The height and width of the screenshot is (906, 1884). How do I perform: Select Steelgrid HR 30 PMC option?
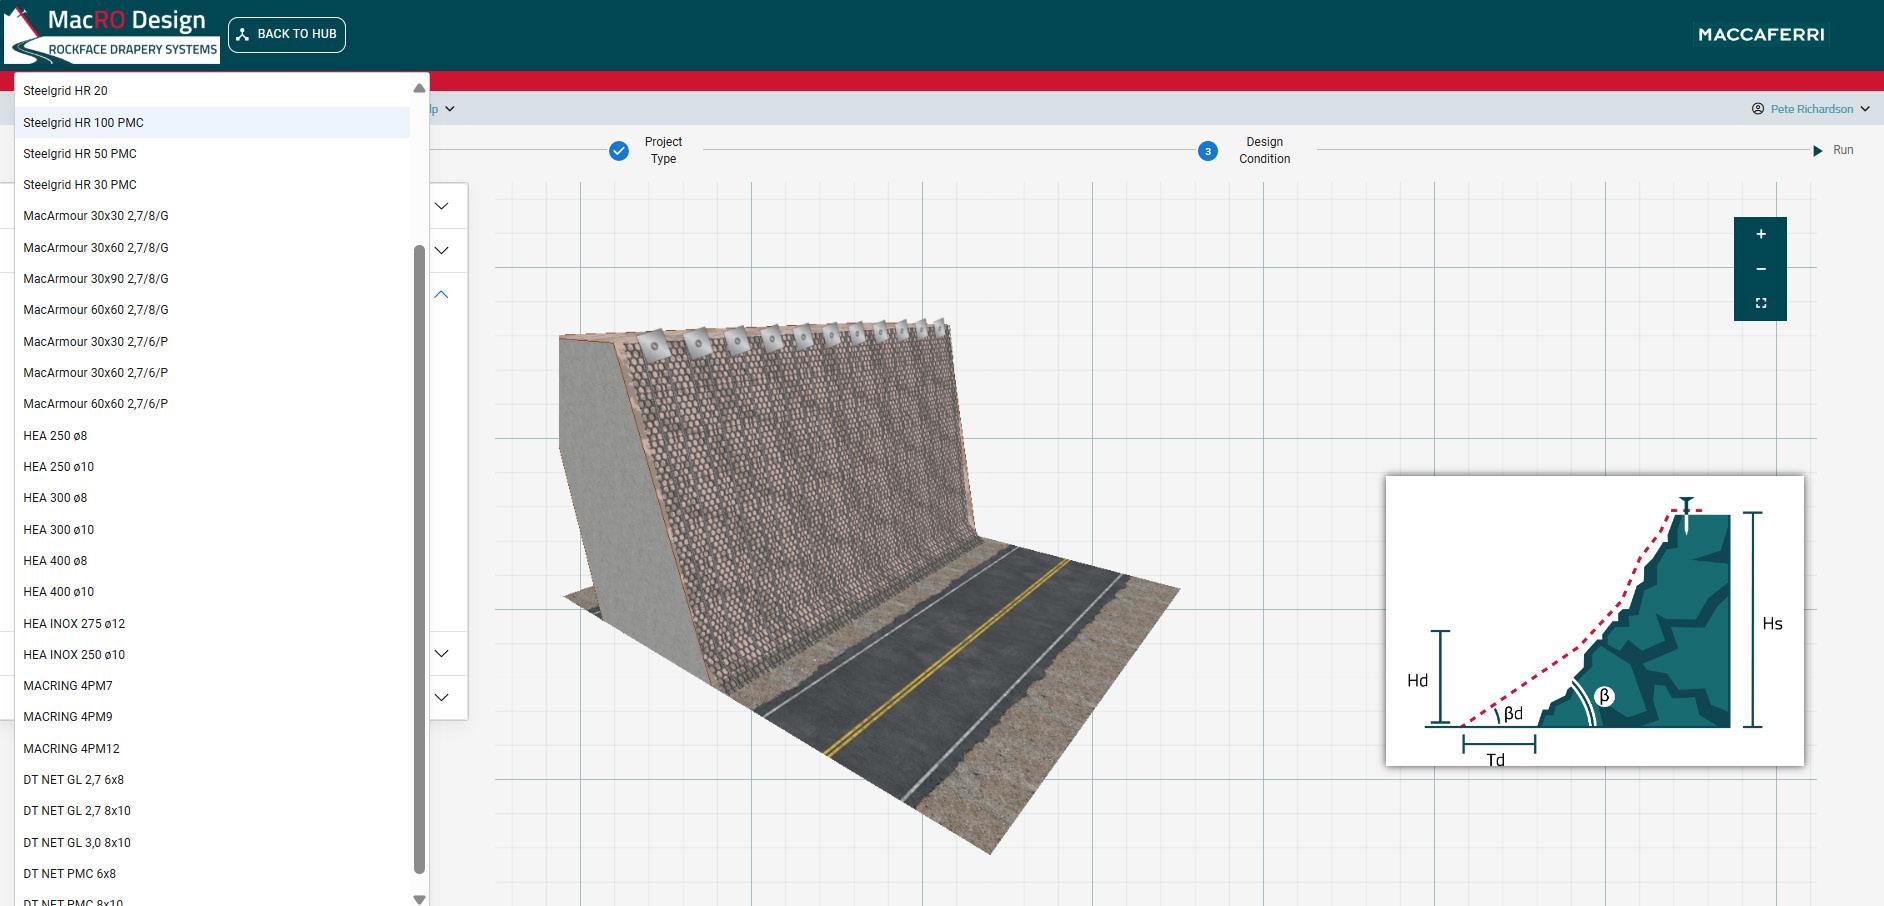click(212, 185)
